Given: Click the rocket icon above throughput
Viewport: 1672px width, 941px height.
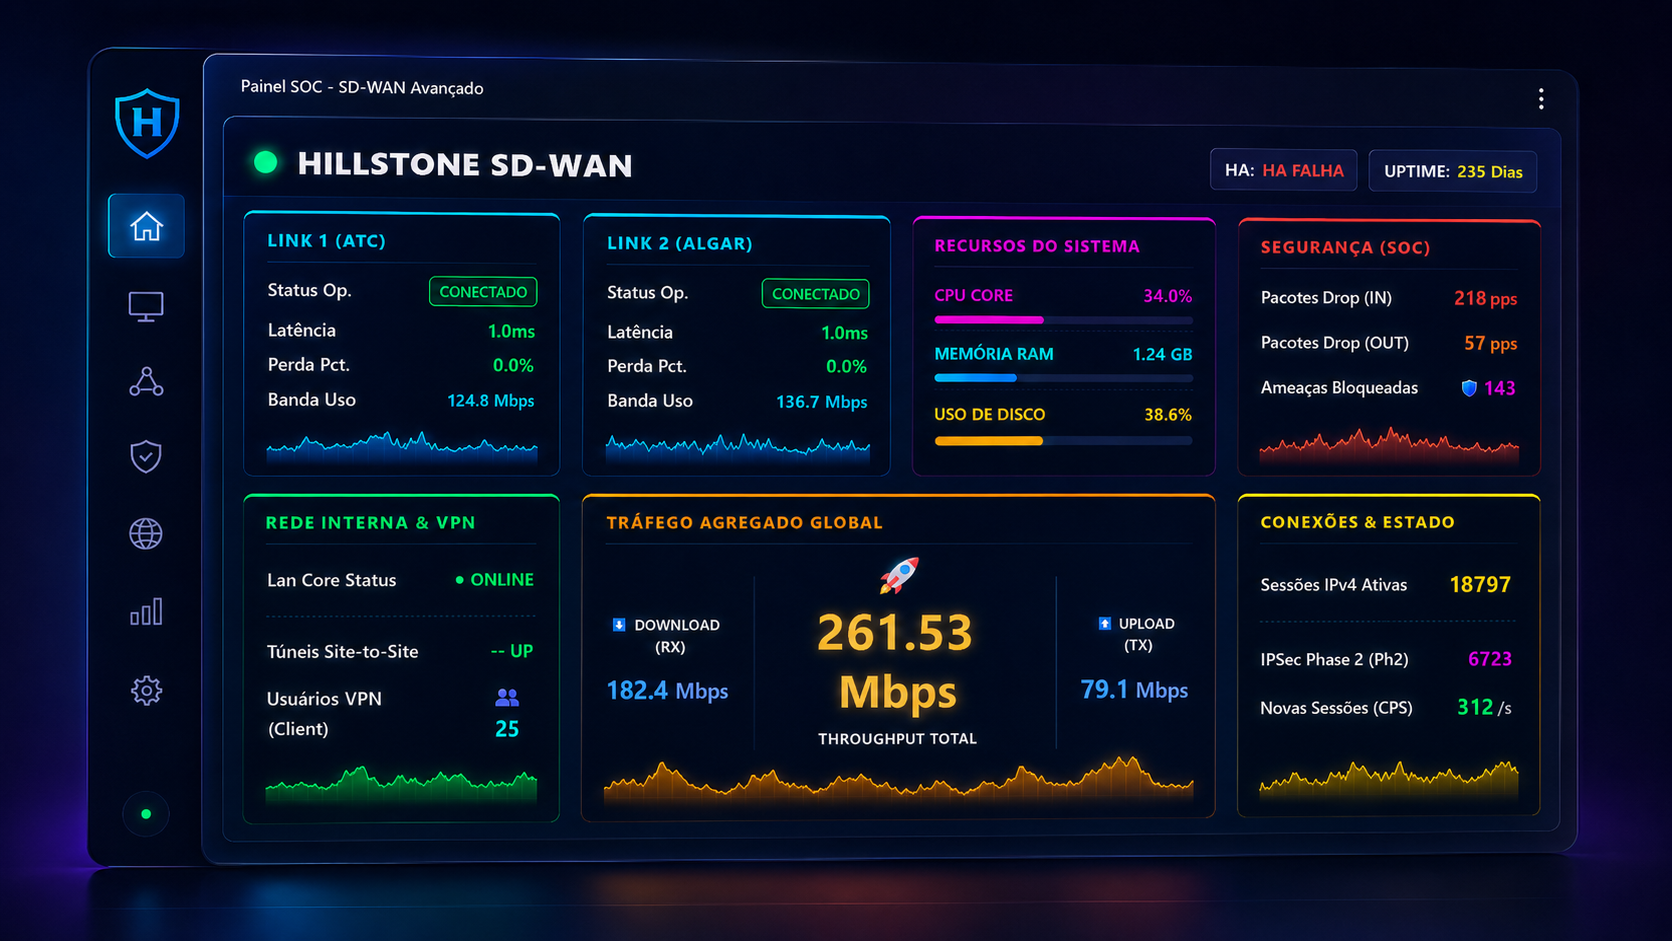Looking at the screenshot, I should (898, 575).
